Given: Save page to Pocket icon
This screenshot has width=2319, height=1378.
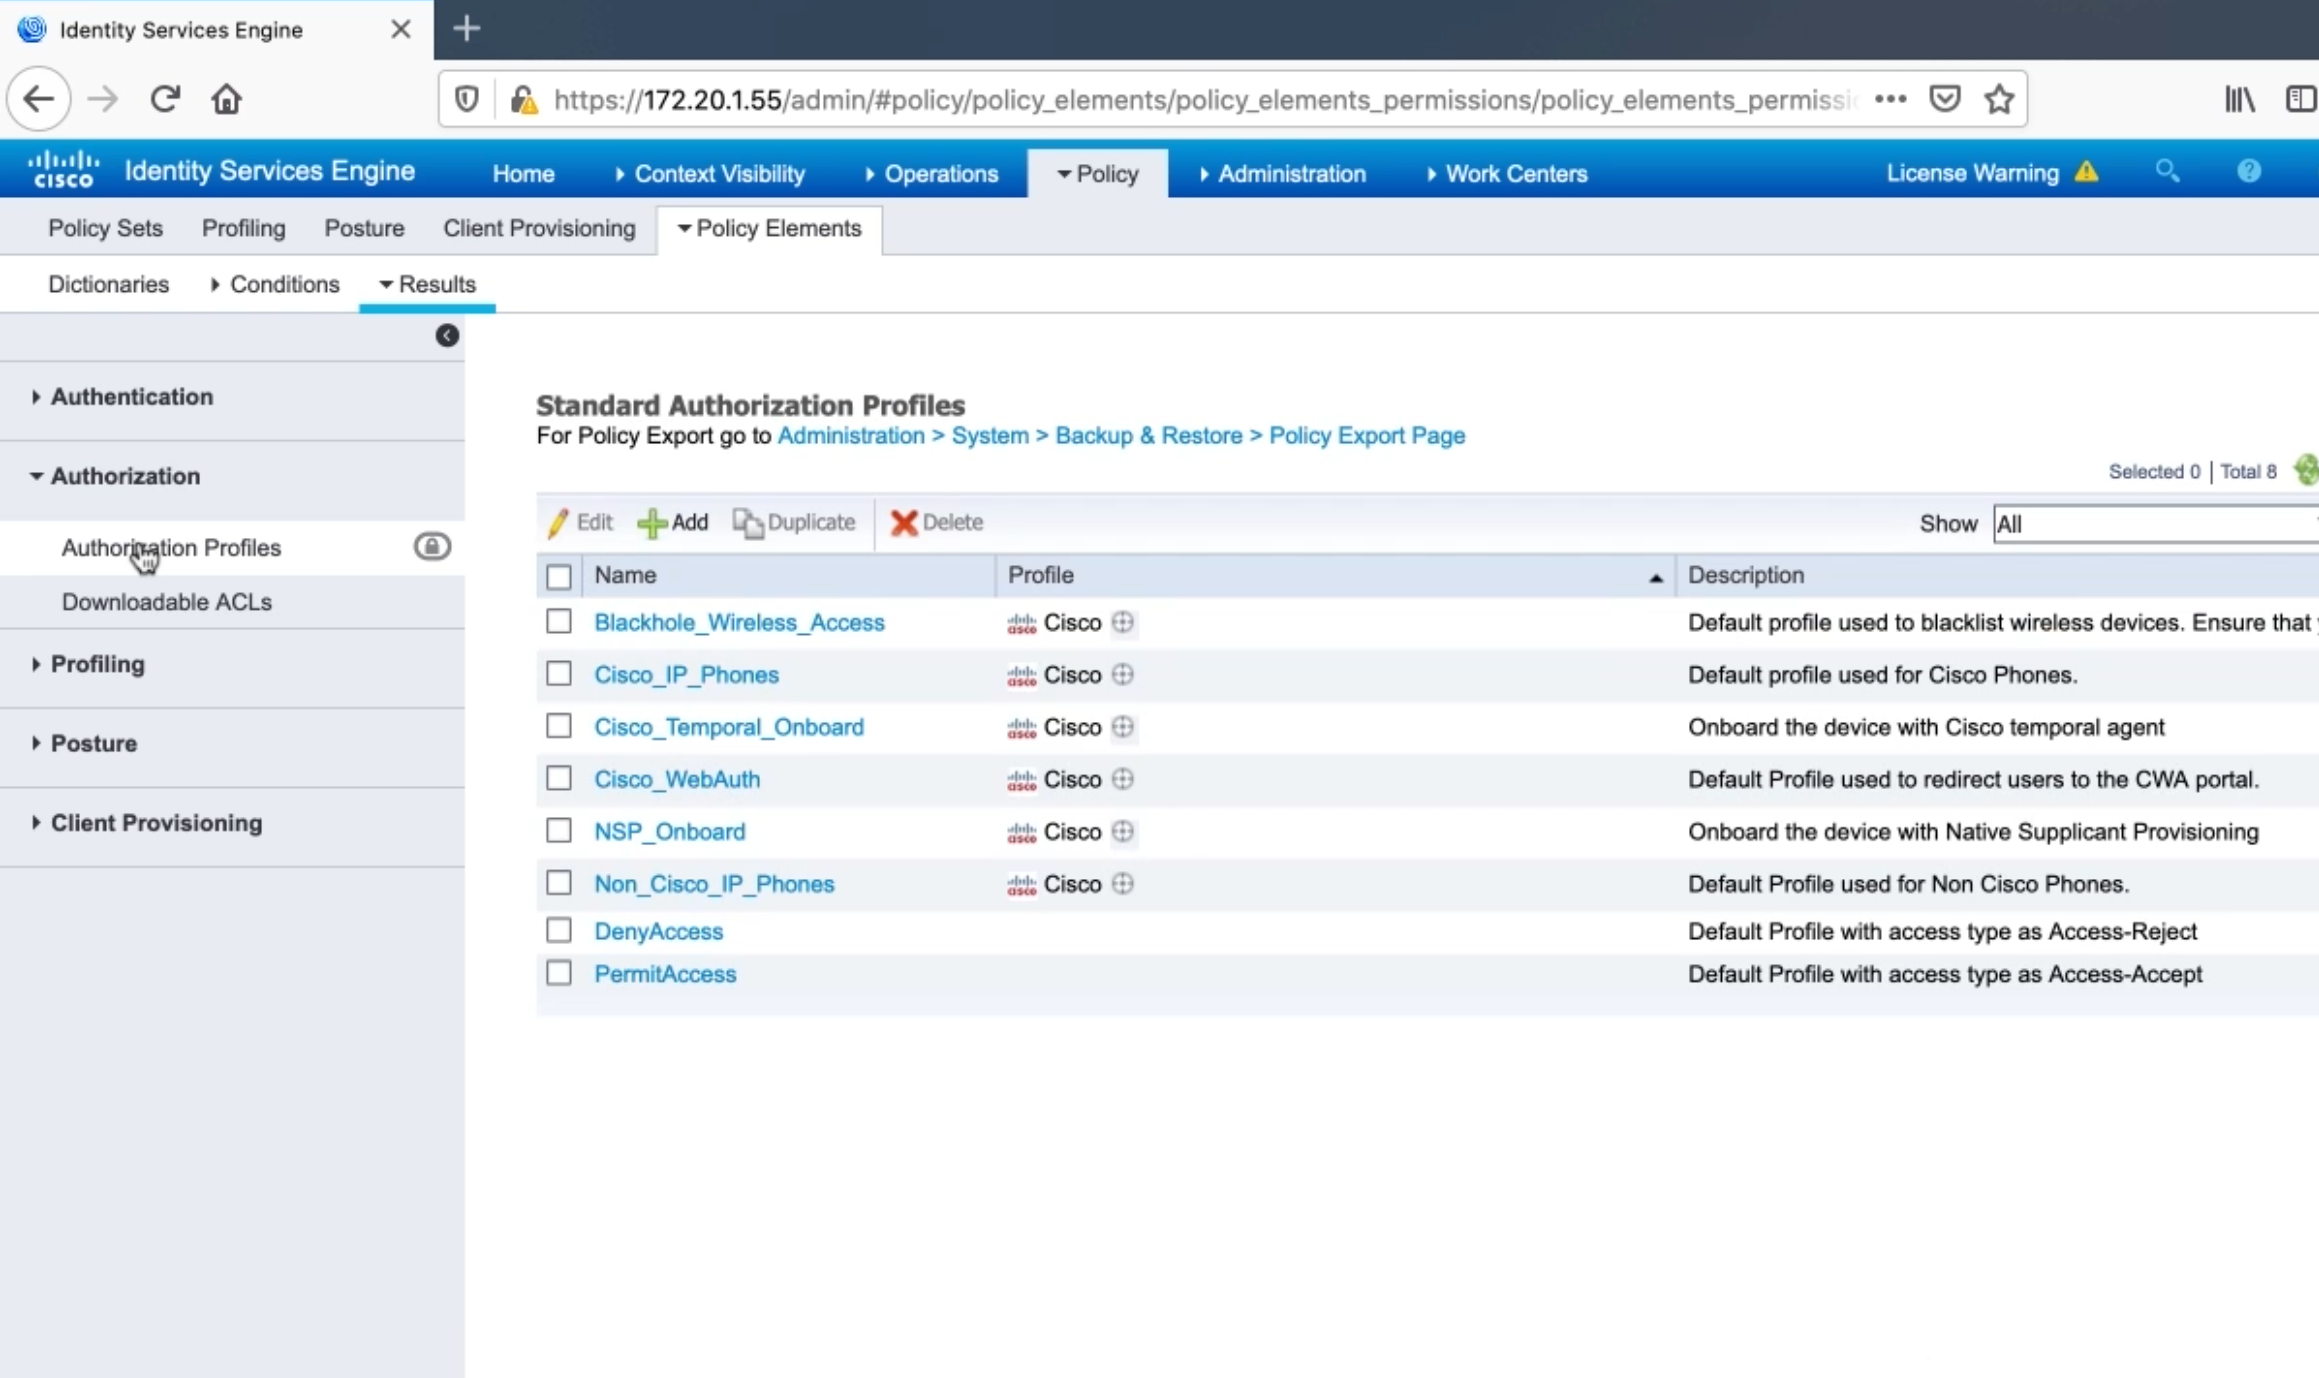Looking at the screenshot, I should (x=1945, y=99).
